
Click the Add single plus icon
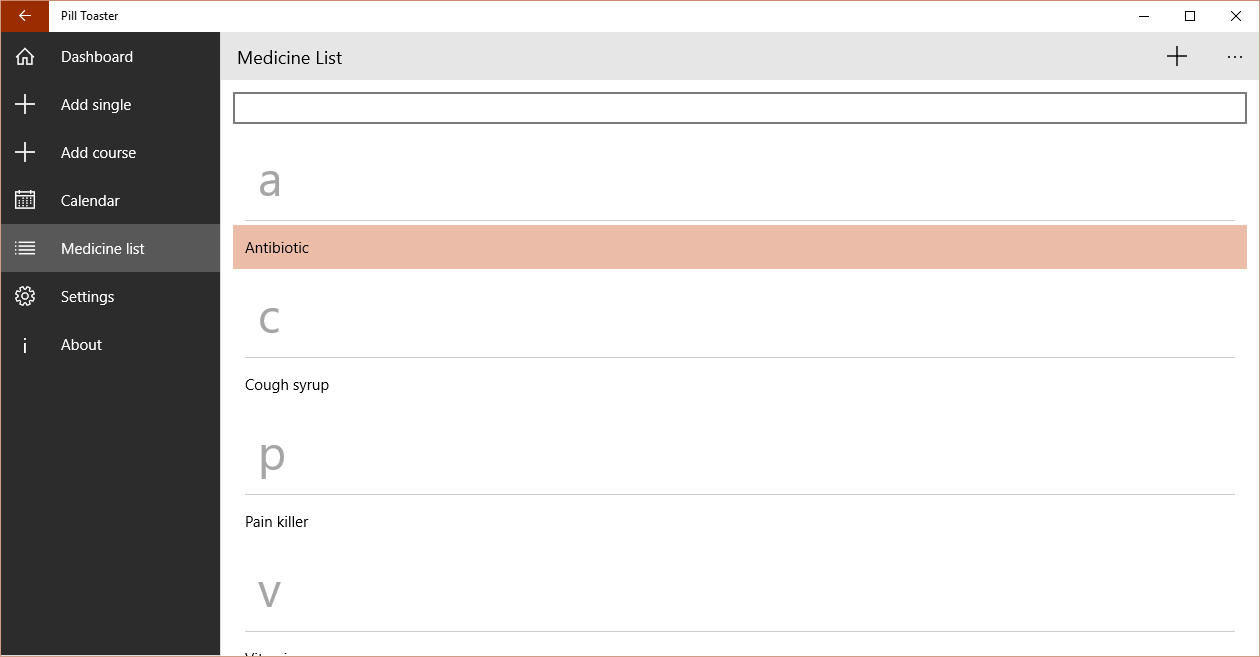(25, 105)
